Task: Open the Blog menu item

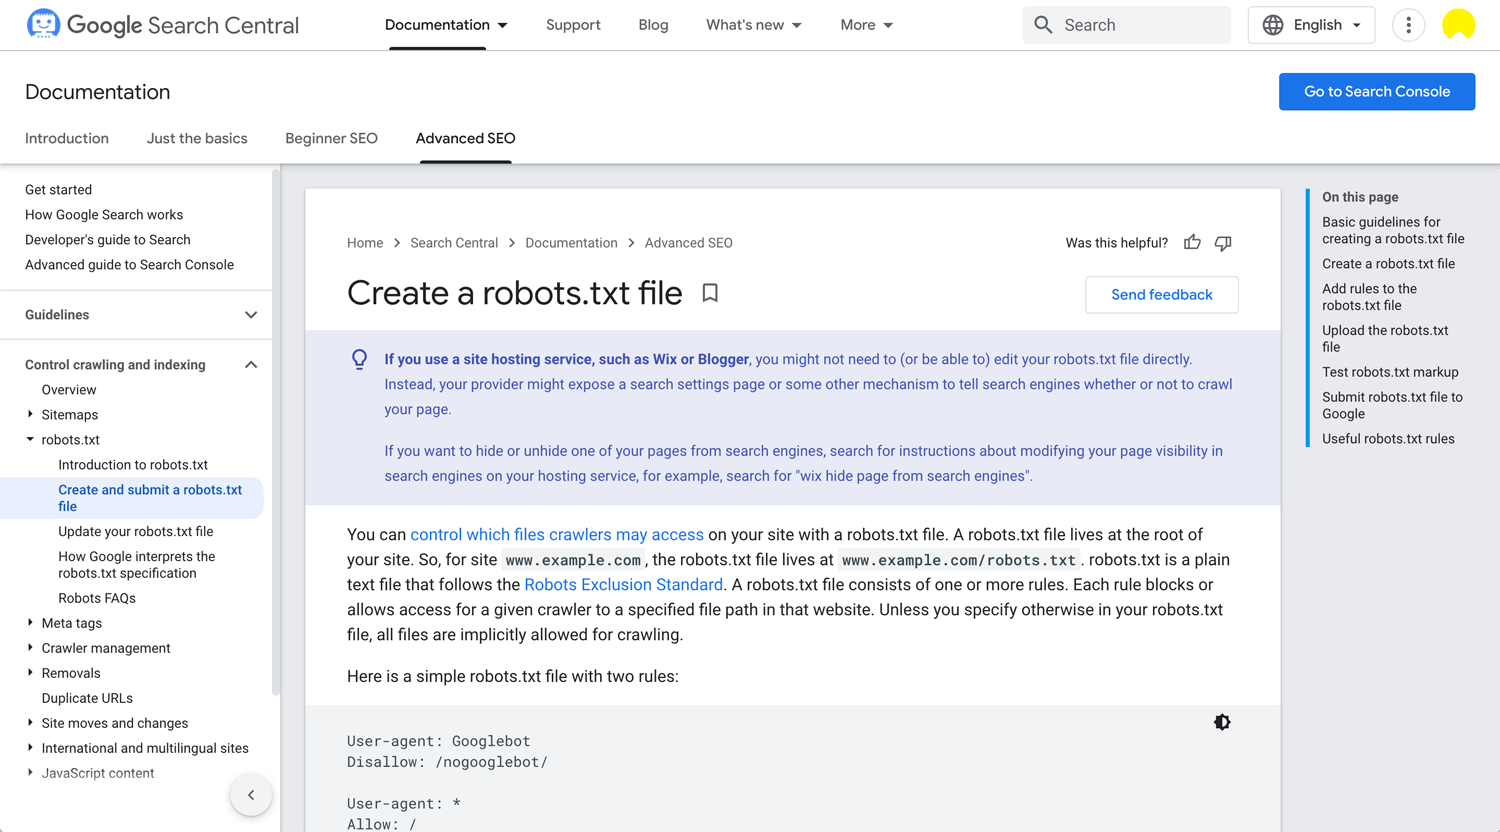Action: 653,25
